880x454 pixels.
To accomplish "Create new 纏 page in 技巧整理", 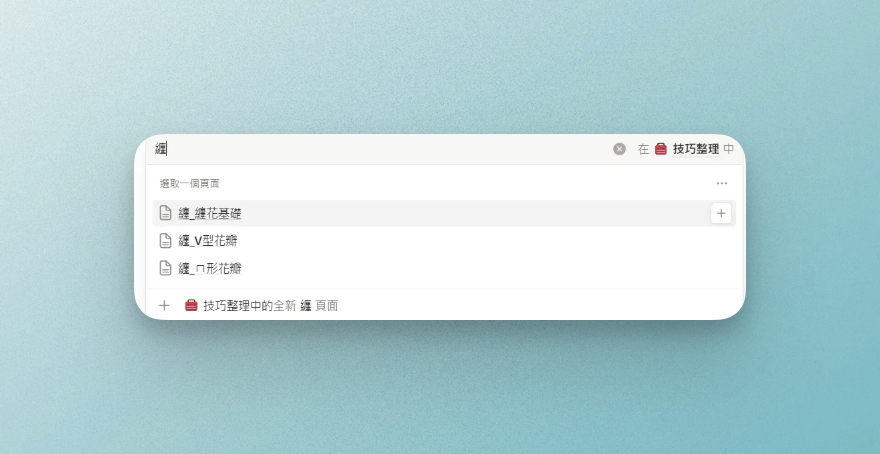I will (270, 305).
